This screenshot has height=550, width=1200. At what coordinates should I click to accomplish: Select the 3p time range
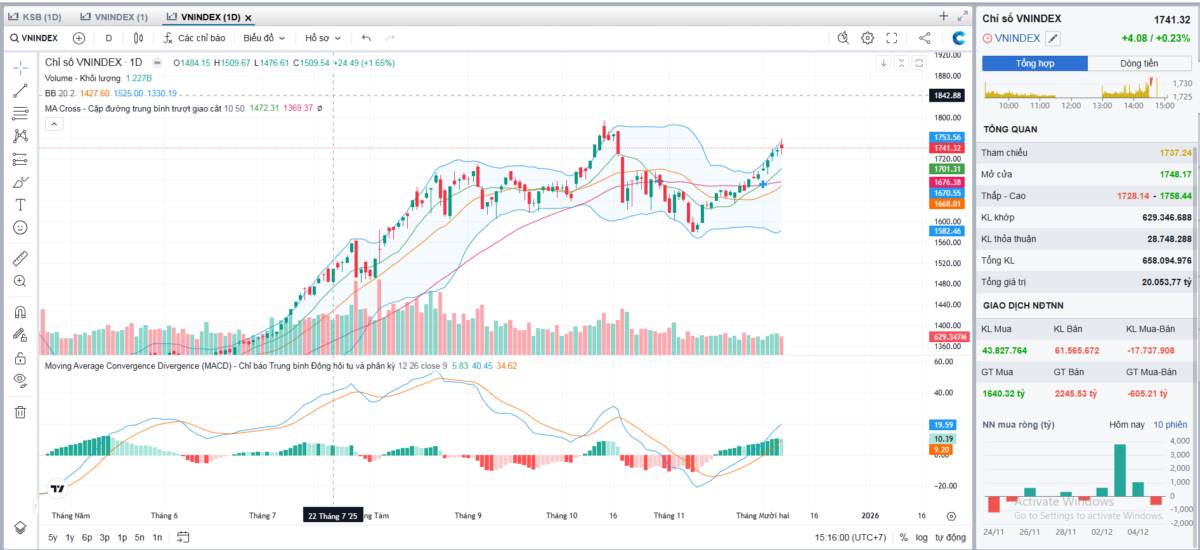105,537
